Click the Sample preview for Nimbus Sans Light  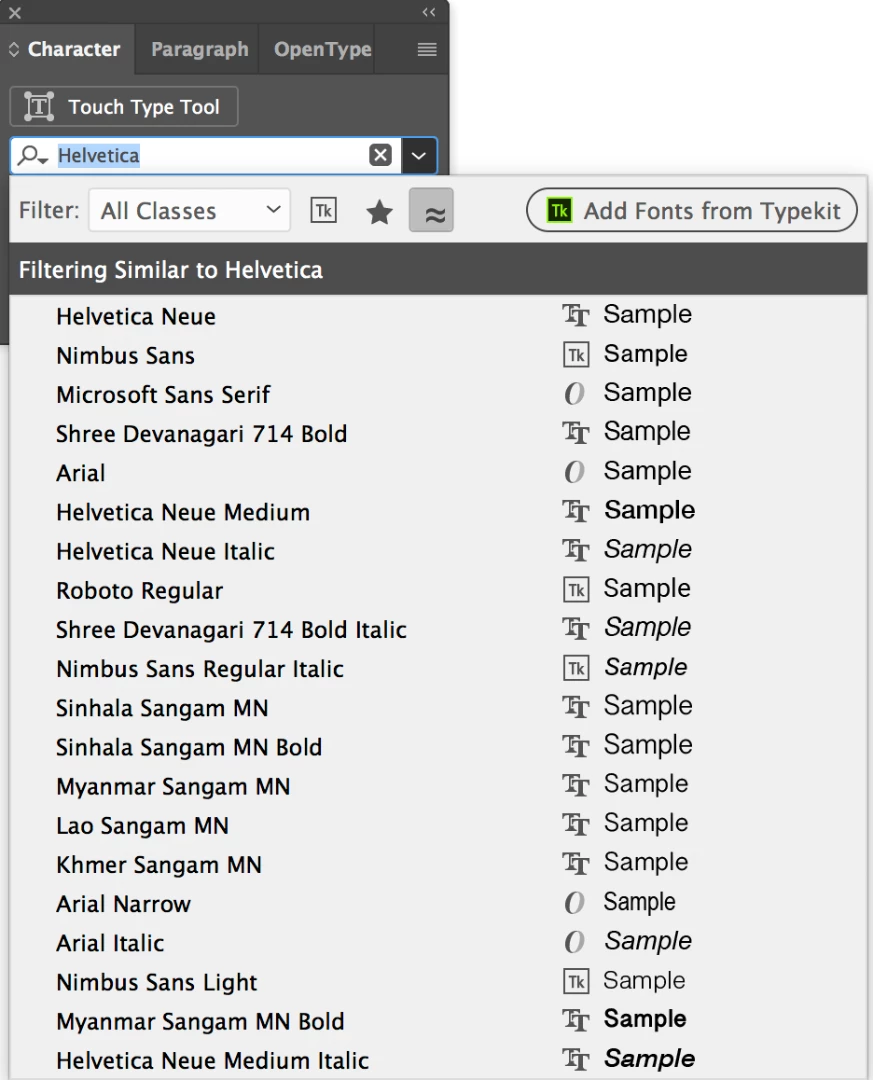pyautogui.click(x=644, y=981)
